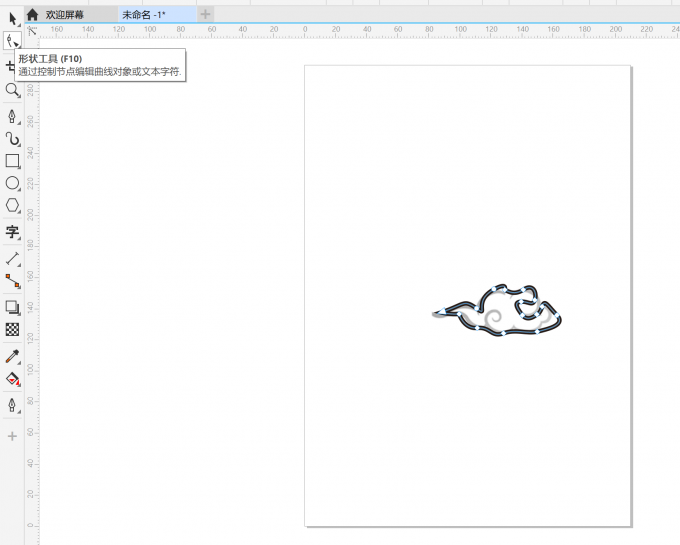Open Quick Customize plus at toolbox bottom
The image size is (680, 545).
coord(12,436)
